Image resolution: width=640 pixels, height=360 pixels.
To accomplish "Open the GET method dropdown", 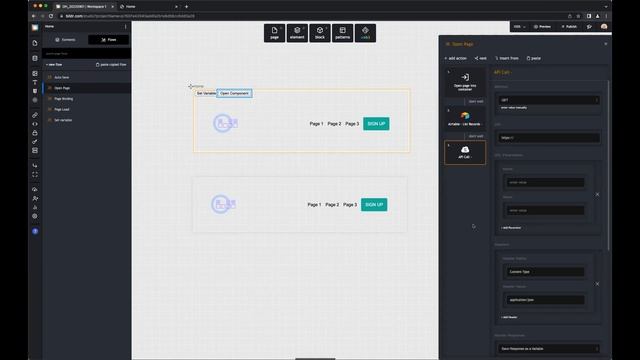I will point(548,100).
